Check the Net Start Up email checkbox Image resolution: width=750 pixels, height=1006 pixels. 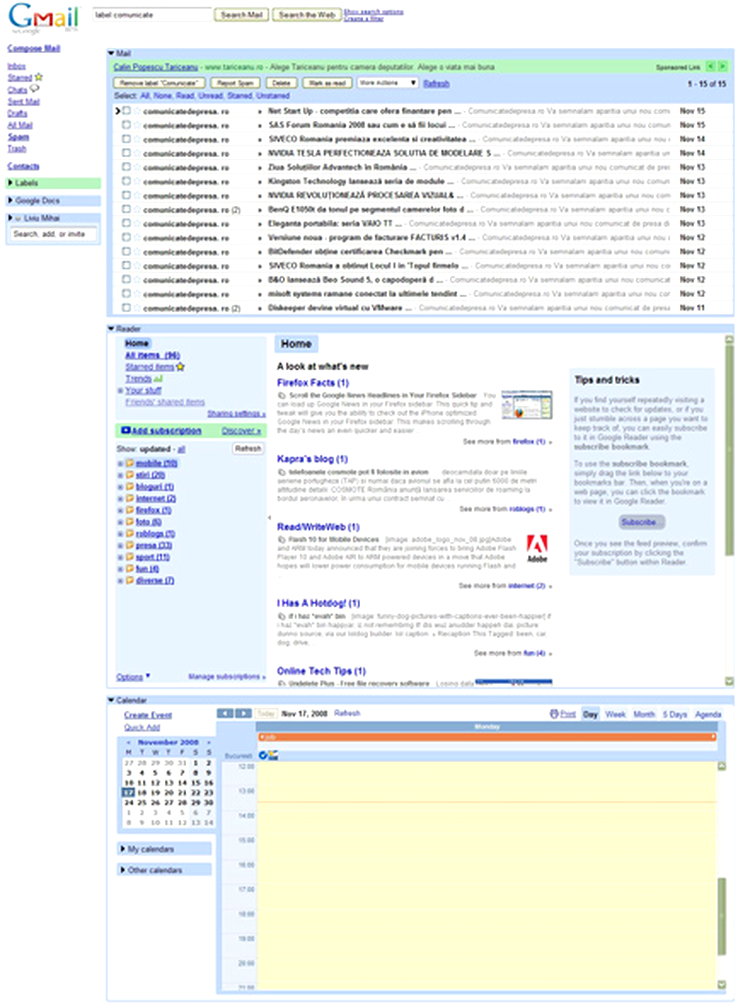point(126,111)
